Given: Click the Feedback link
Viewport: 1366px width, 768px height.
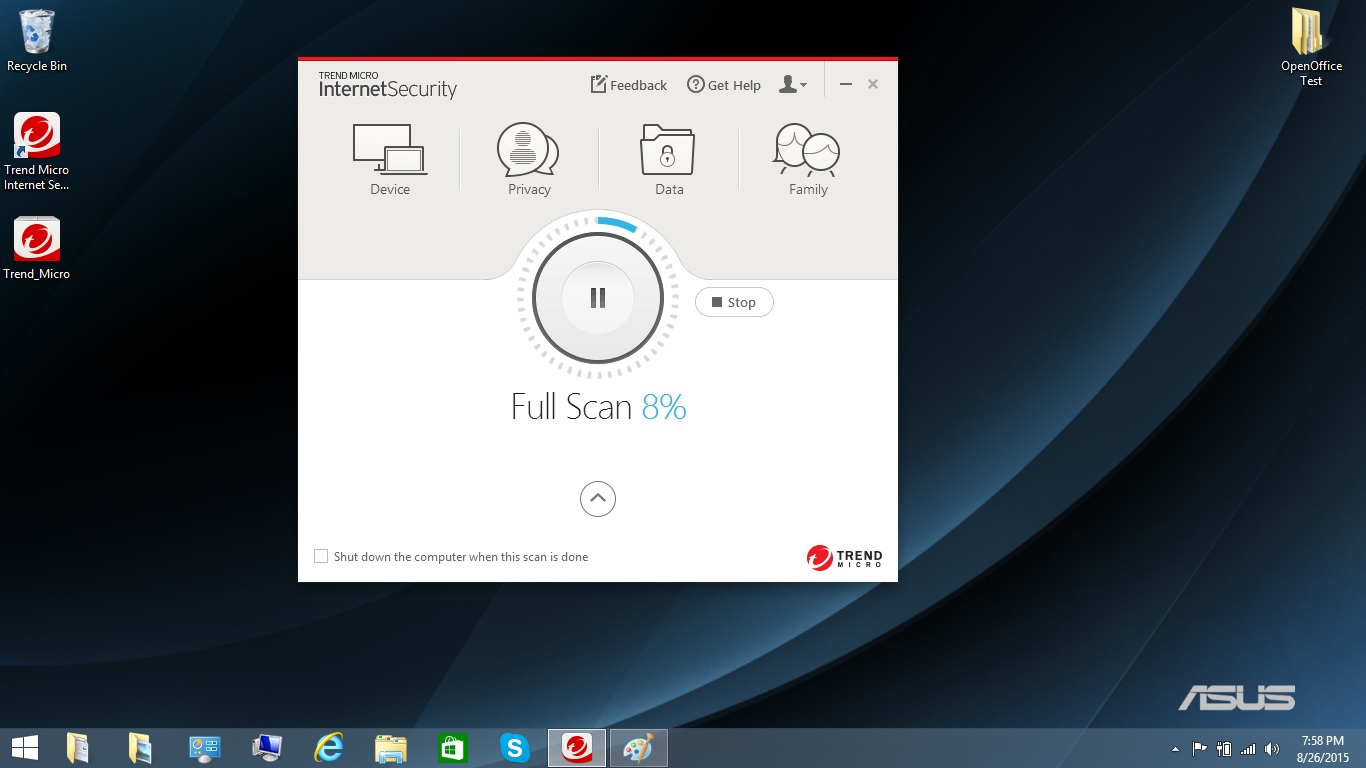Looking at the screenshot, I should click(629, 85).
